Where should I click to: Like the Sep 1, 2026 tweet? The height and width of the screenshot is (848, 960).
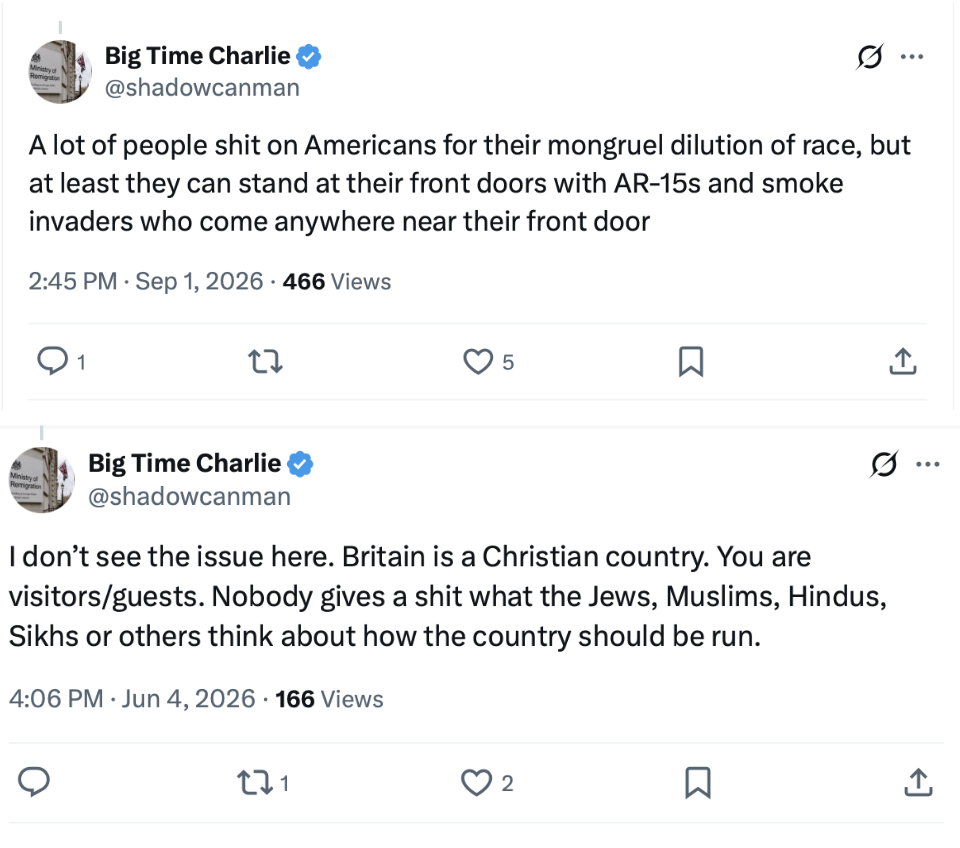[x=478, y=361]
